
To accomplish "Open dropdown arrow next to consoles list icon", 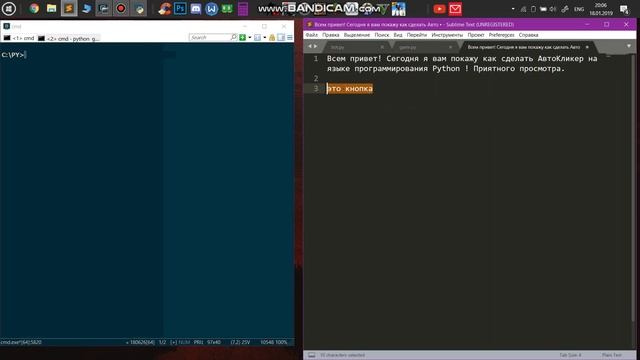I will pyautogui.click(x=264, y=38).
